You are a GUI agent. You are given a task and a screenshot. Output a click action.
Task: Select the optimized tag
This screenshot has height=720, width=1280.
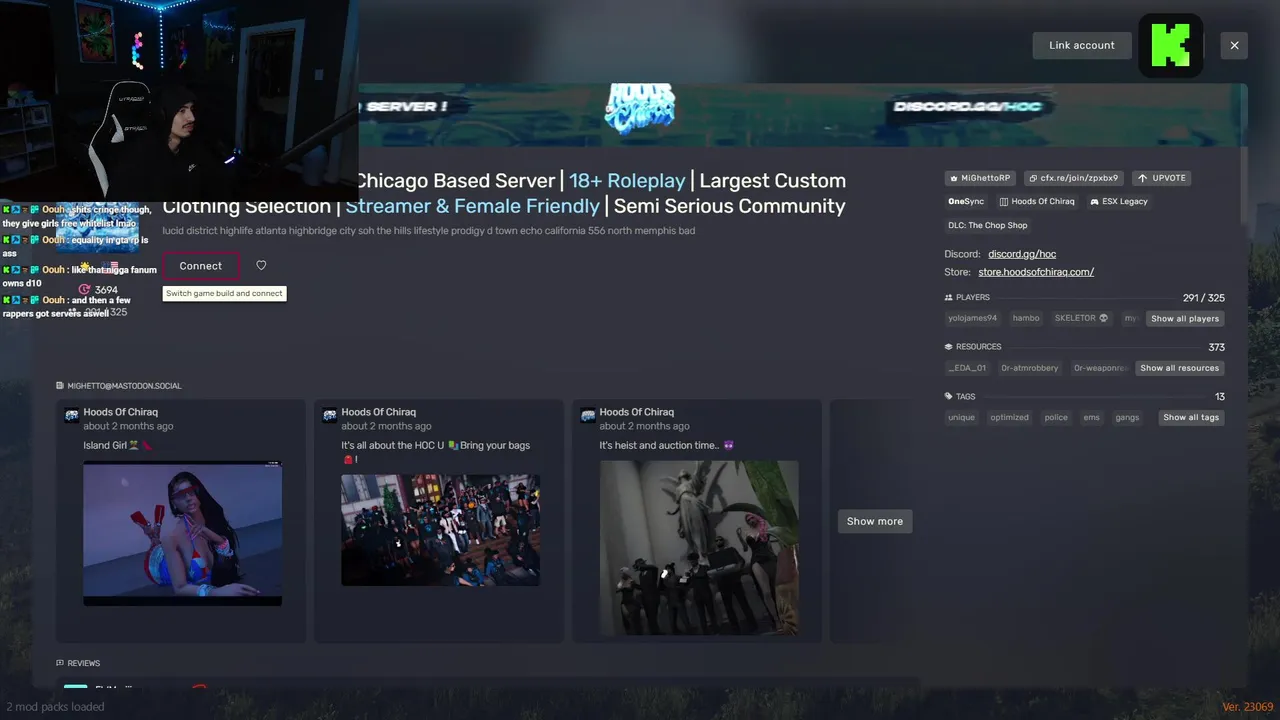click(x=1009, y=417)
